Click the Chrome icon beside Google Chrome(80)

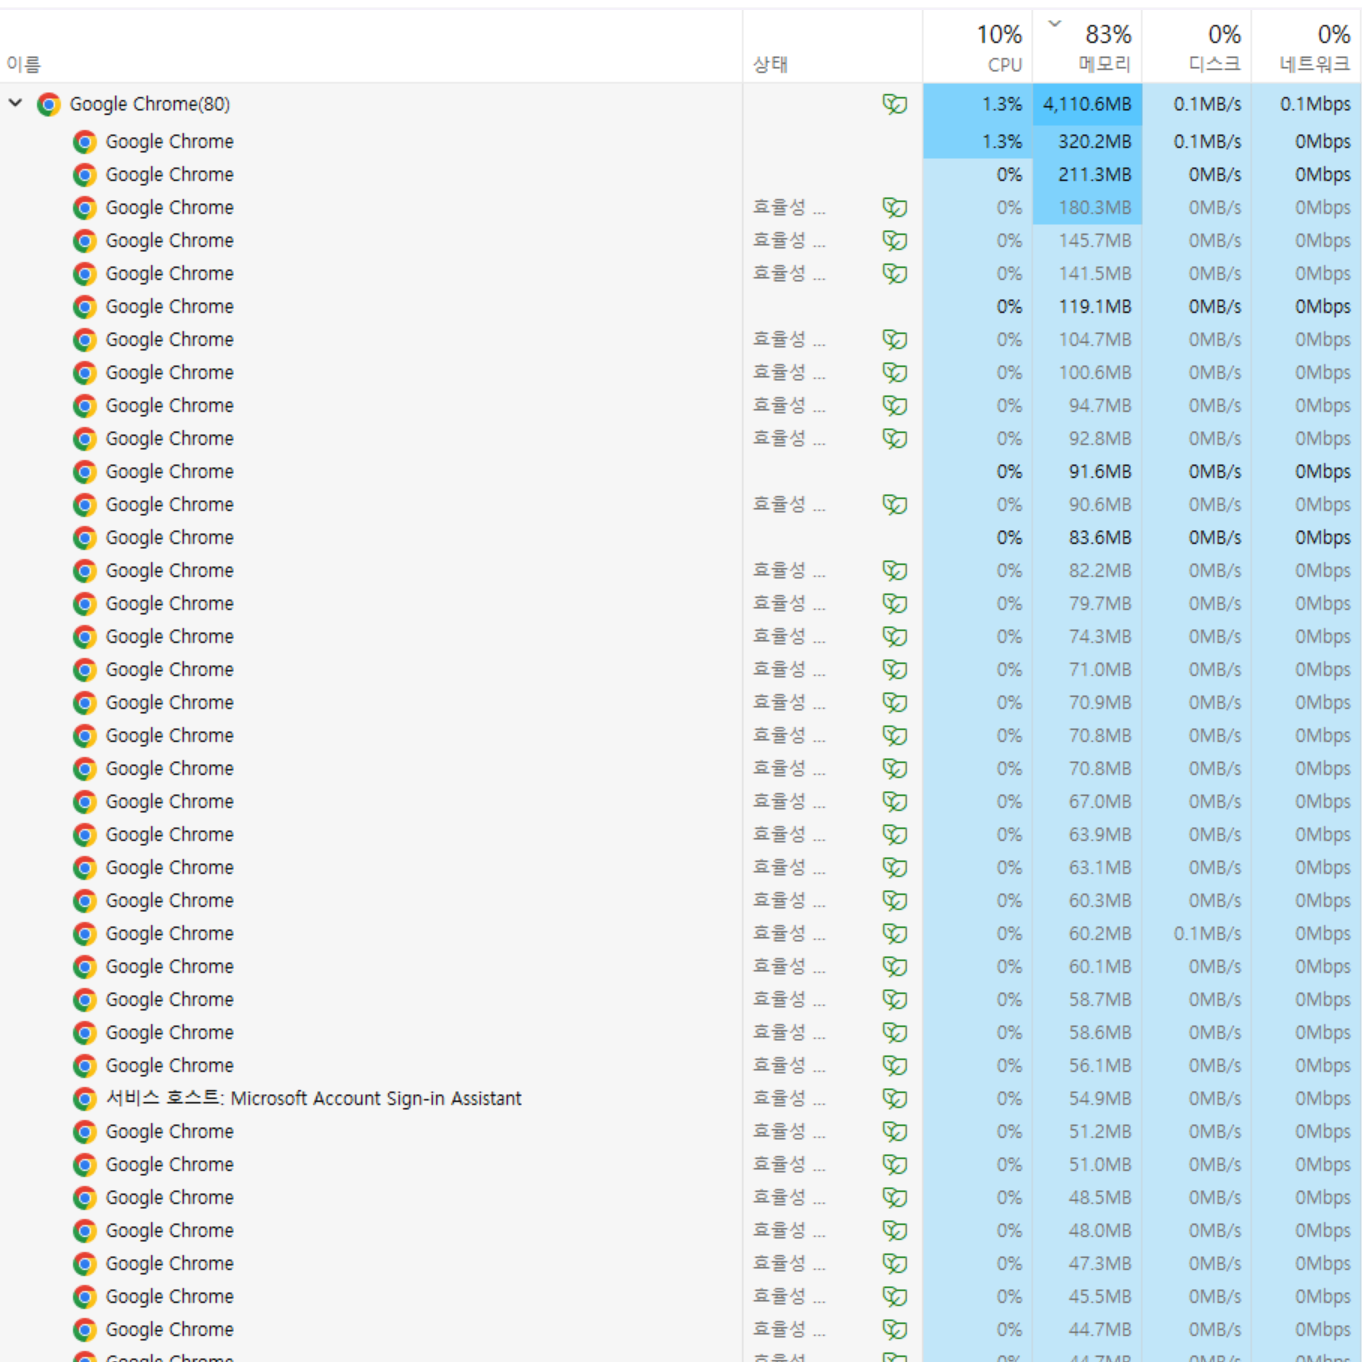(x=48, y=104)
